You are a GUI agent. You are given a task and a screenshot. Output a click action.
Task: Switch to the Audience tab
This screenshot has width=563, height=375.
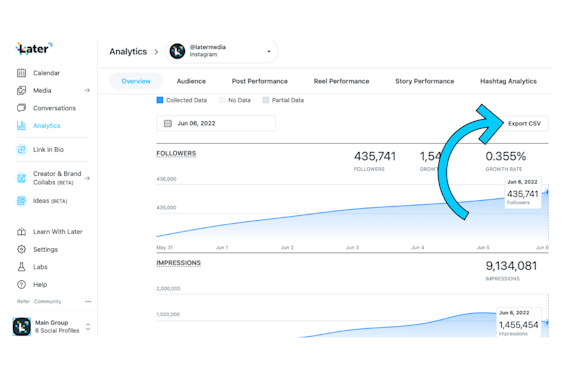(x=191, y=81)
